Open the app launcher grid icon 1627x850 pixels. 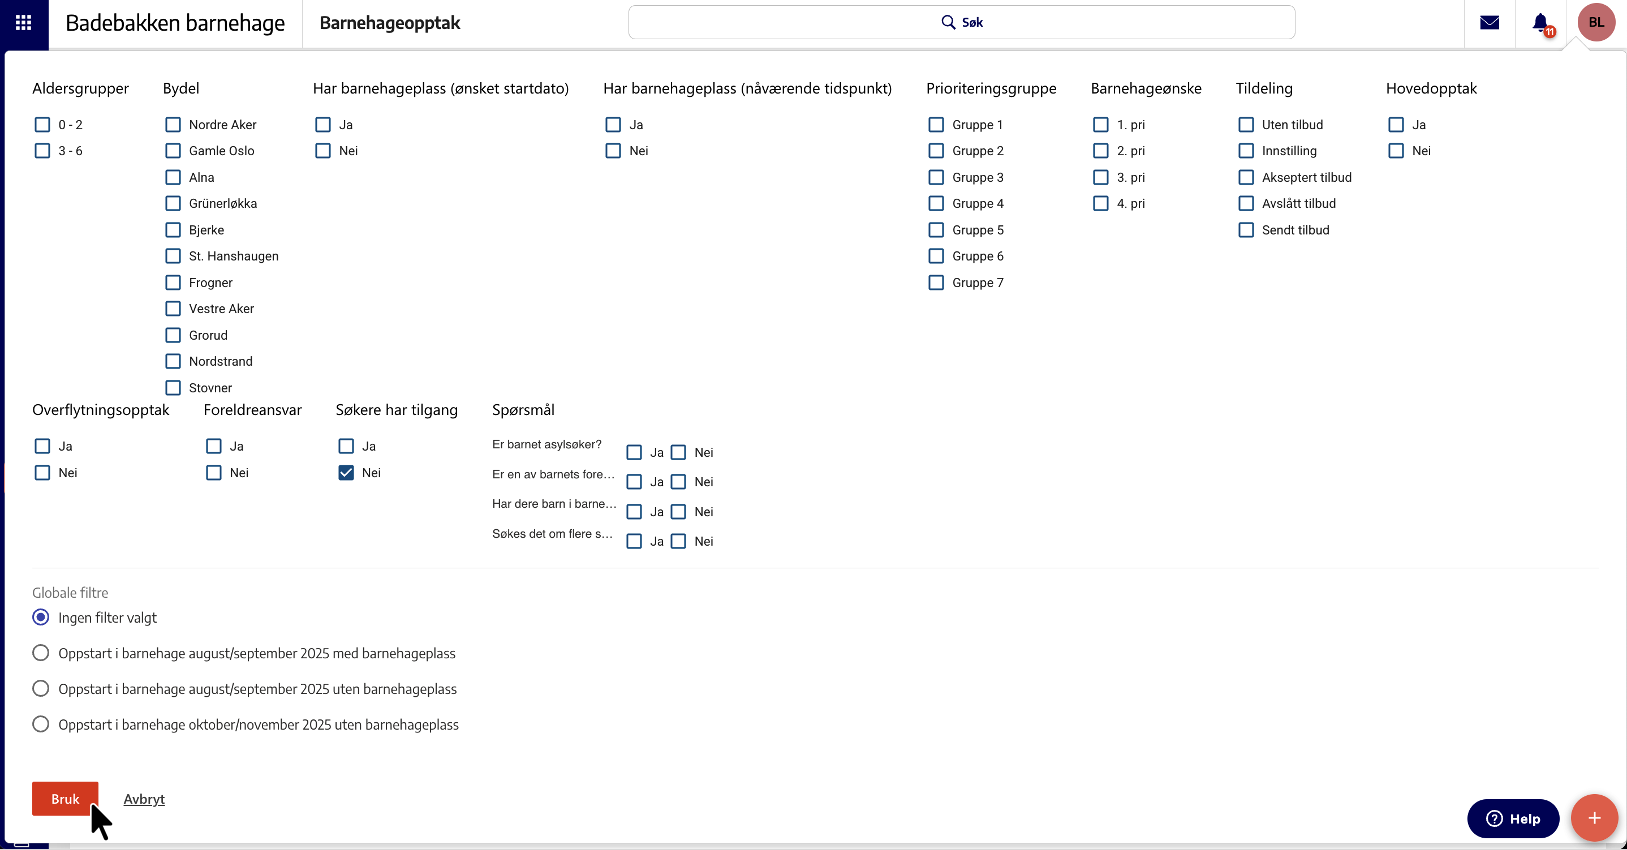click(x=23, y=22)
